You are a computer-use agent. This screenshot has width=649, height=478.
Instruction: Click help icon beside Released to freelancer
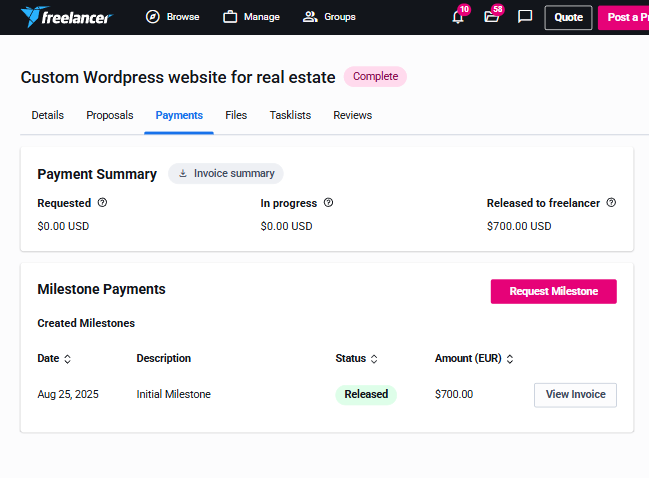[611, 203]
